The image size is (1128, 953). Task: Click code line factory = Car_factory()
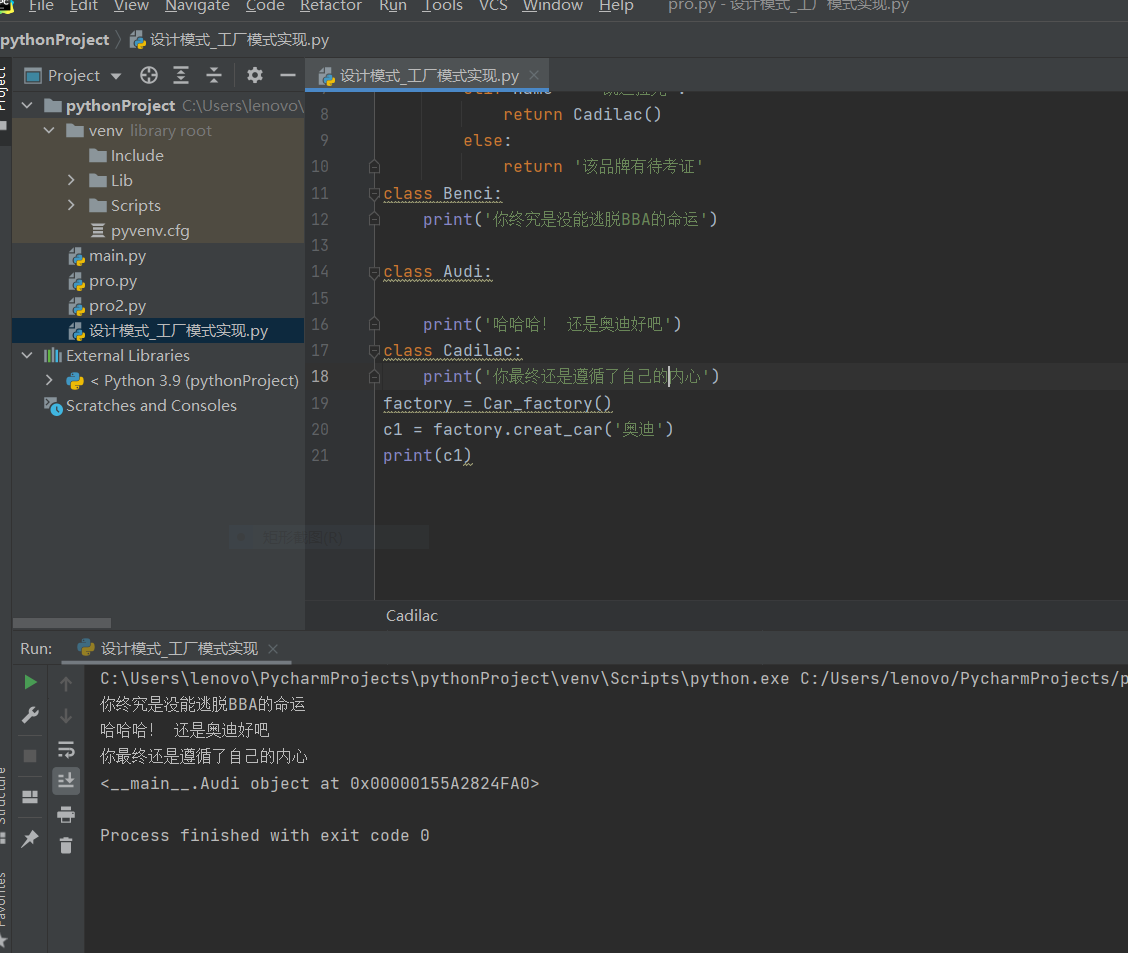(497, 403)
